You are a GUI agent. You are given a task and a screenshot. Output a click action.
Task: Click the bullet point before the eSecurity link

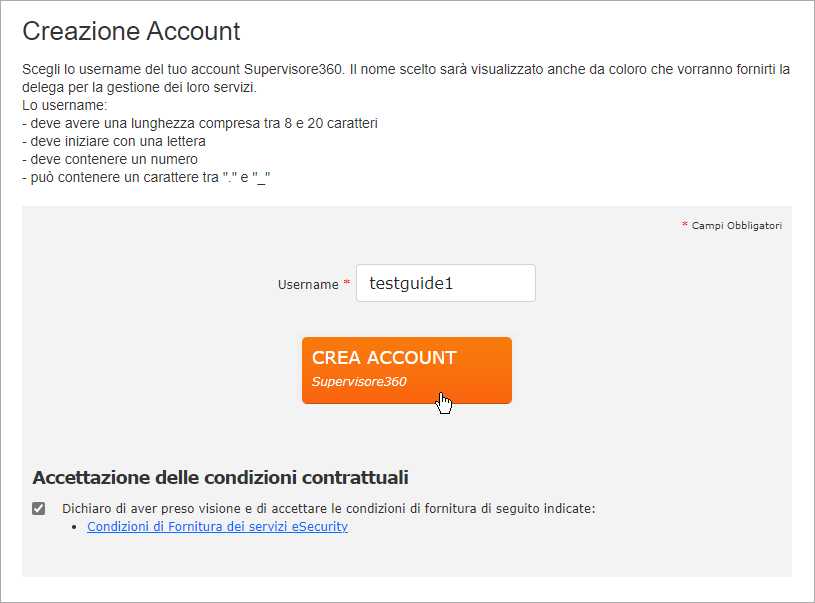coord(75,527)
